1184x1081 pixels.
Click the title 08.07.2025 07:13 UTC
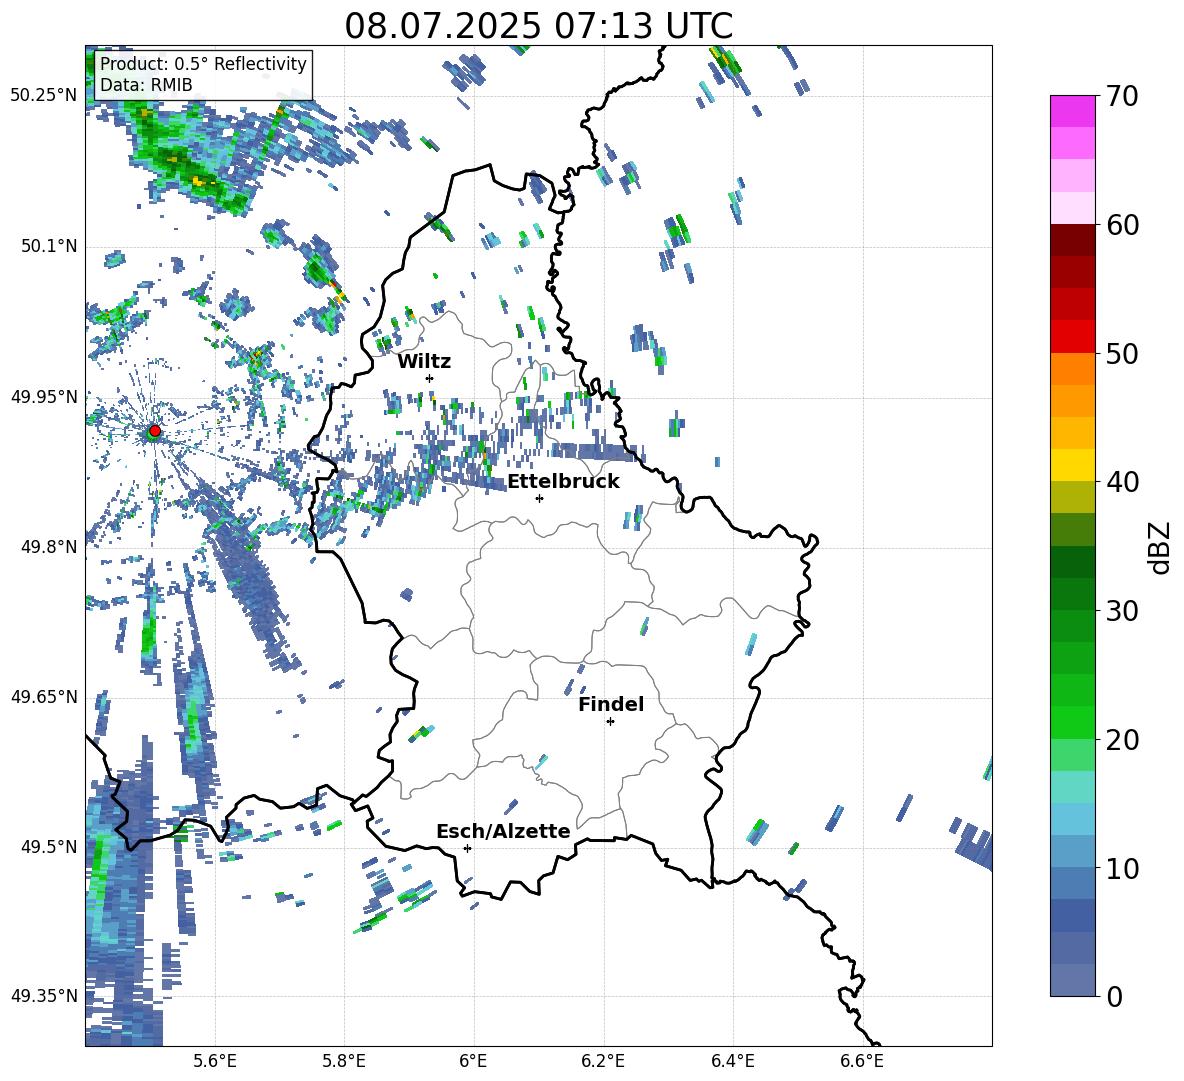538,26
